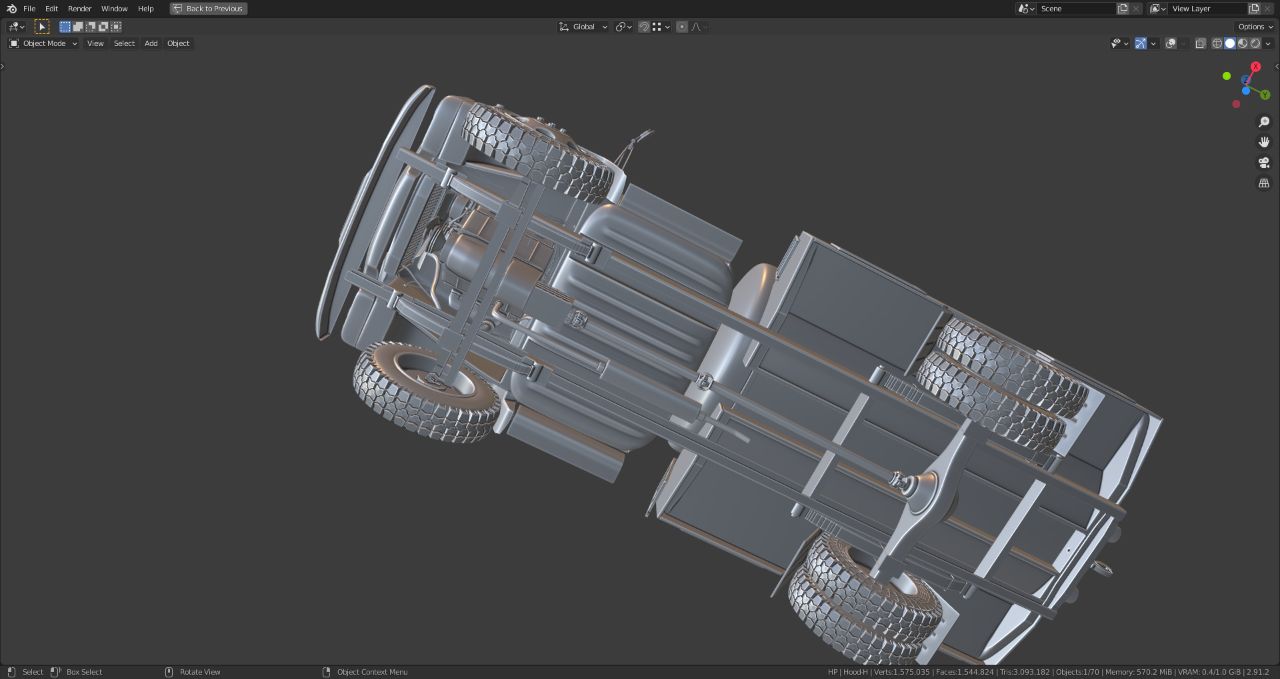Image resolution: width=1280 pixels, height=679 pixels.
Task: Open the Options dropdown
Action: [x=1255, y=27]
